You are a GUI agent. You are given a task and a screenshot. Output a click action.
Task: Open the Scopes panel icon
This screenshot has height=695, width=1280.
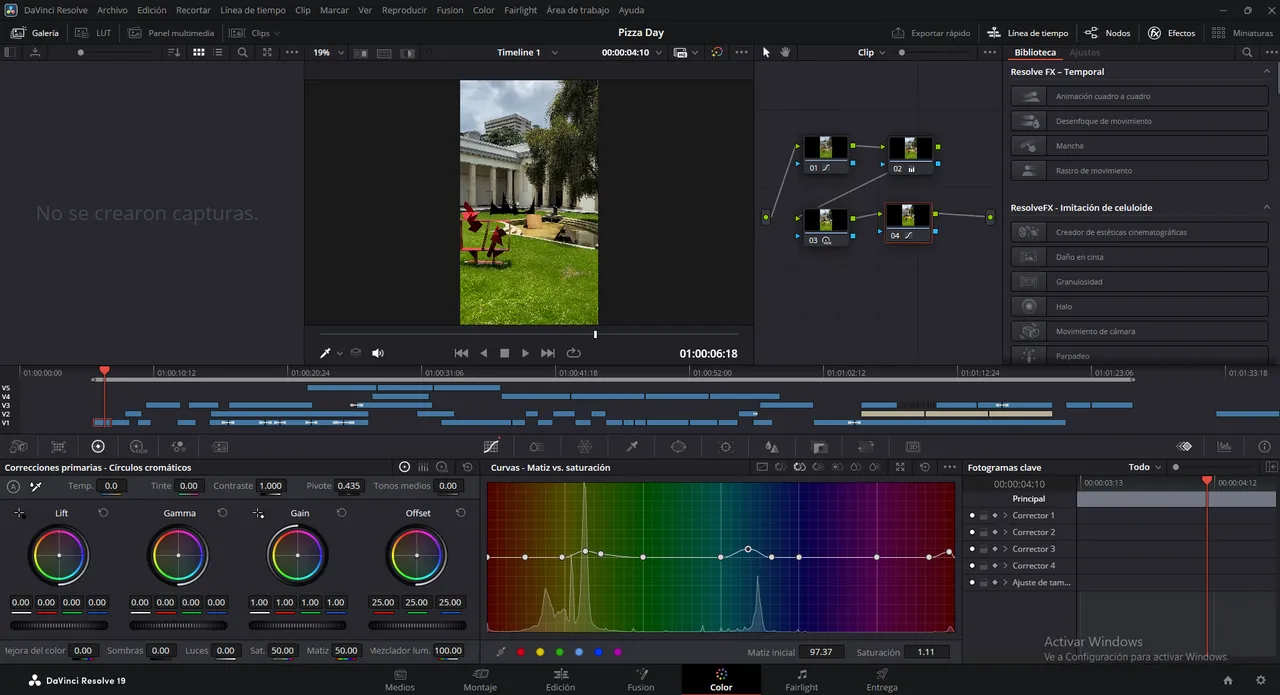1224,447
